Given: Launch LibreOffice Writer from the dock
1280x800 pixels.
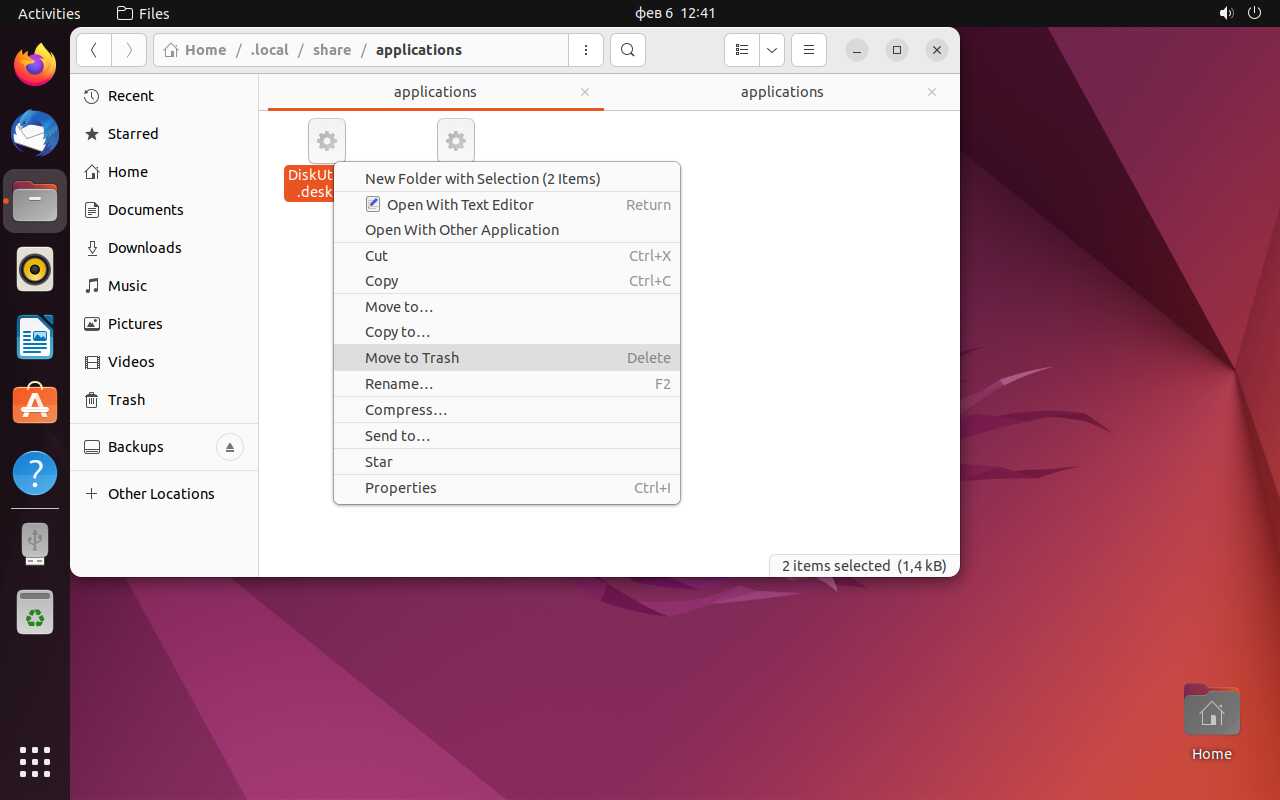Looking at the screenshot, I should click(x=35, y=337).
